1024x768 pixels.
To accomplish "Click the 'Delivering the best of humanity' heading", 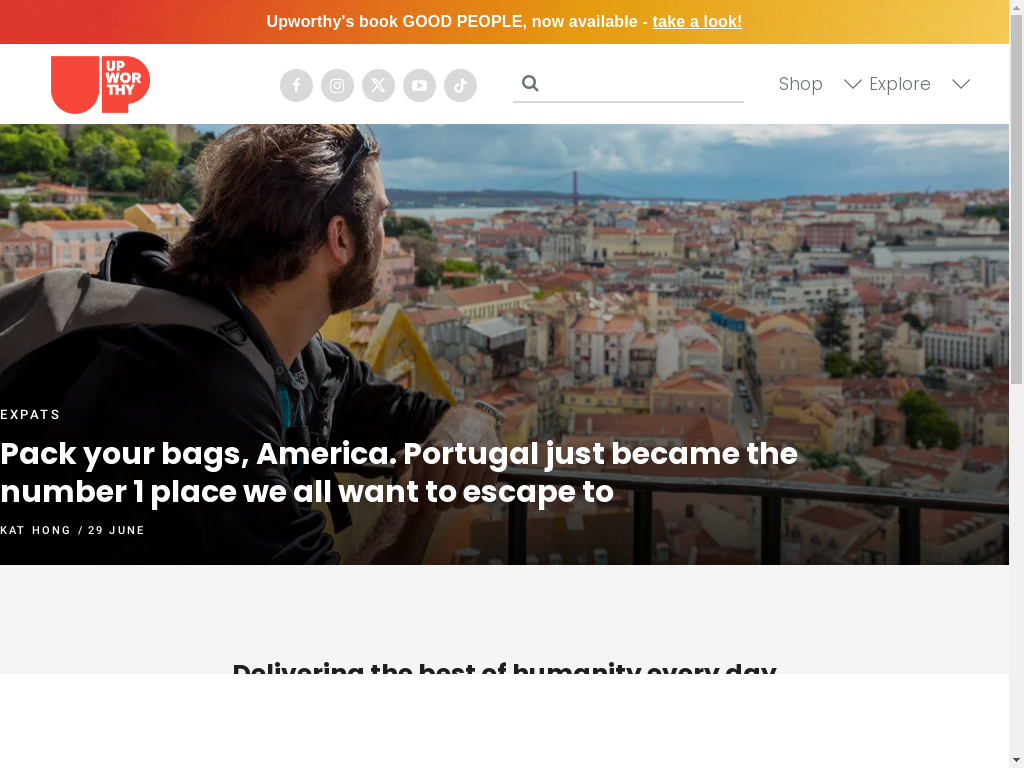I will pyautogui.click(x=504, y=669).
